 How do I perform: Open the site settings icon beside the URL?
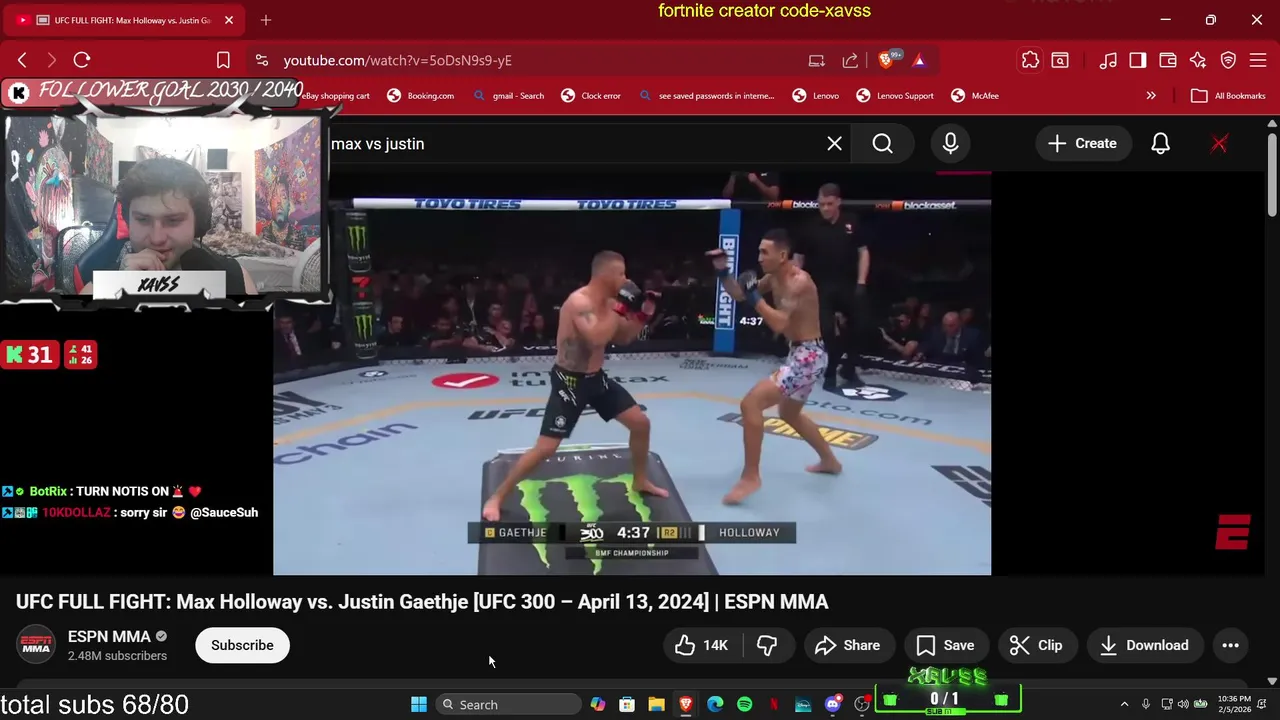coord(261,60)
